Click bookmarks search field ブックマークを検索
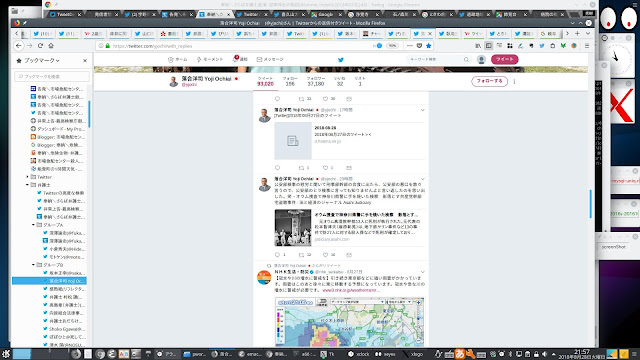 [x=52, y=76]
